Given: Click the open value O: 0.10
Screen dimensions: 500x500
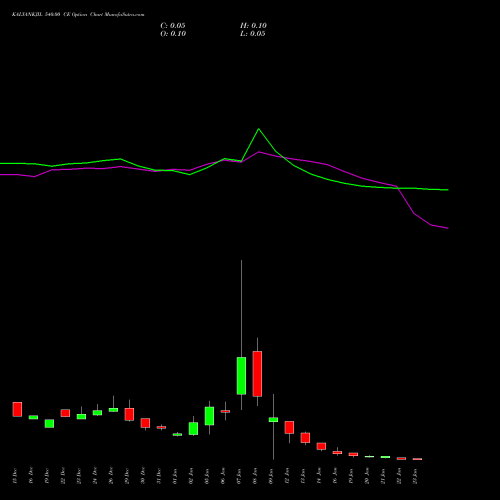Looking at the screenshot, I should 173,34.
